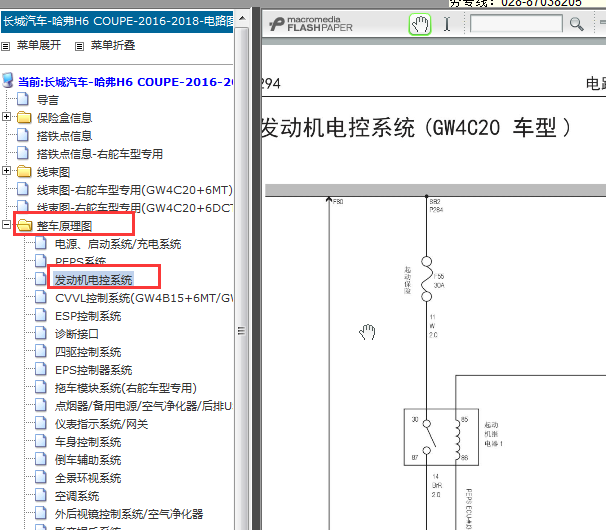Open the 搭铁点信息 page
This screenshot has height=530, width=606.
point(64,136)
